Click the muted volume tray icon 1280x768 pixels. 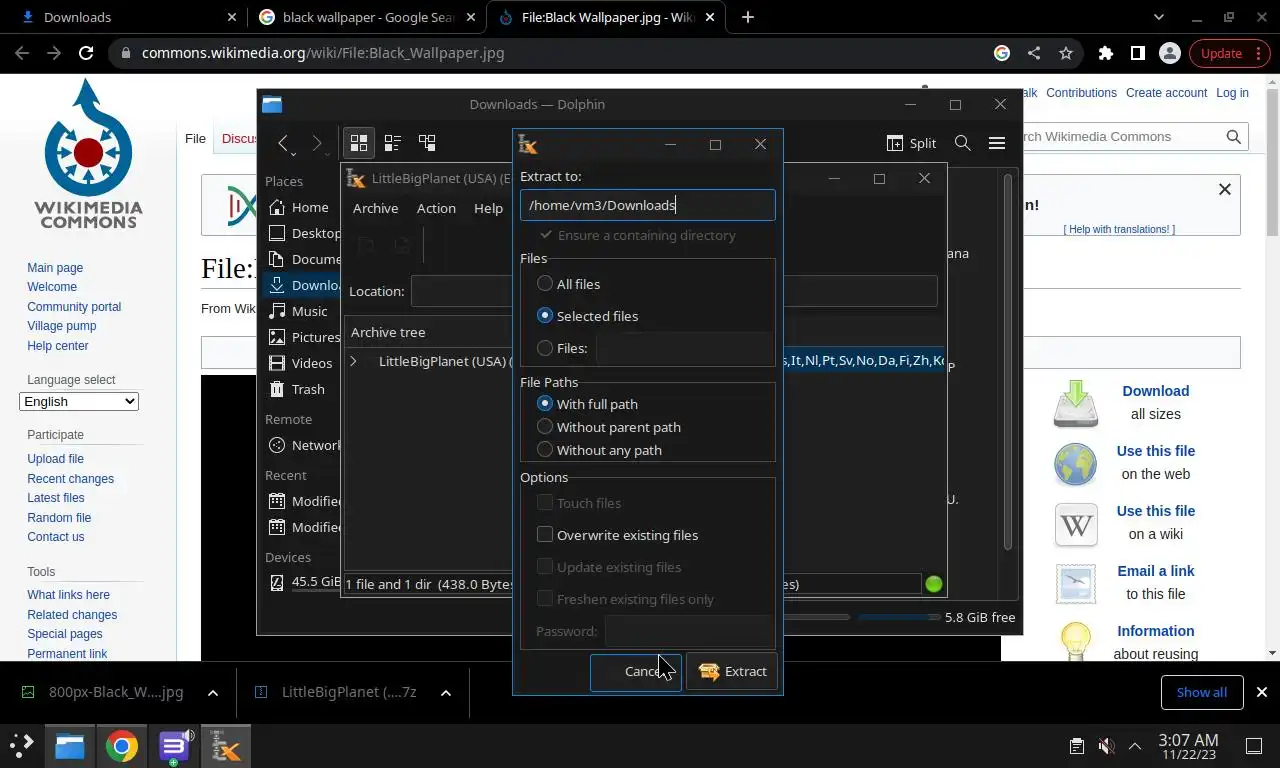[x=1106, y=746]
